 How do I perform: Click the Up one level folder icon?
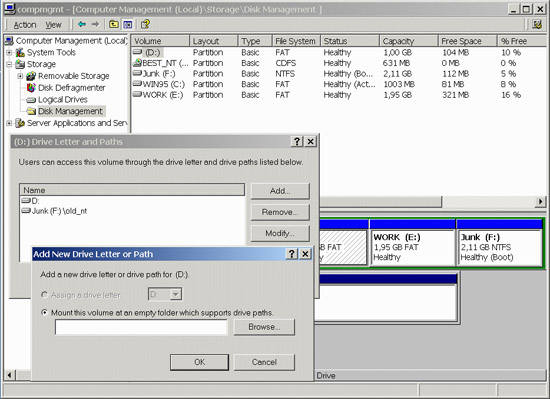(x=114, y=24)
